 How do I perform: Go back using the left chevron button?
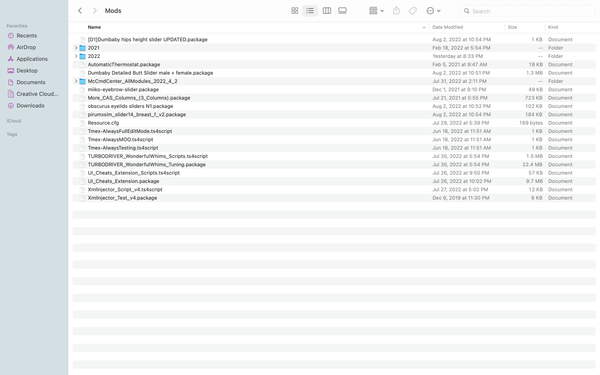point(80,11)
